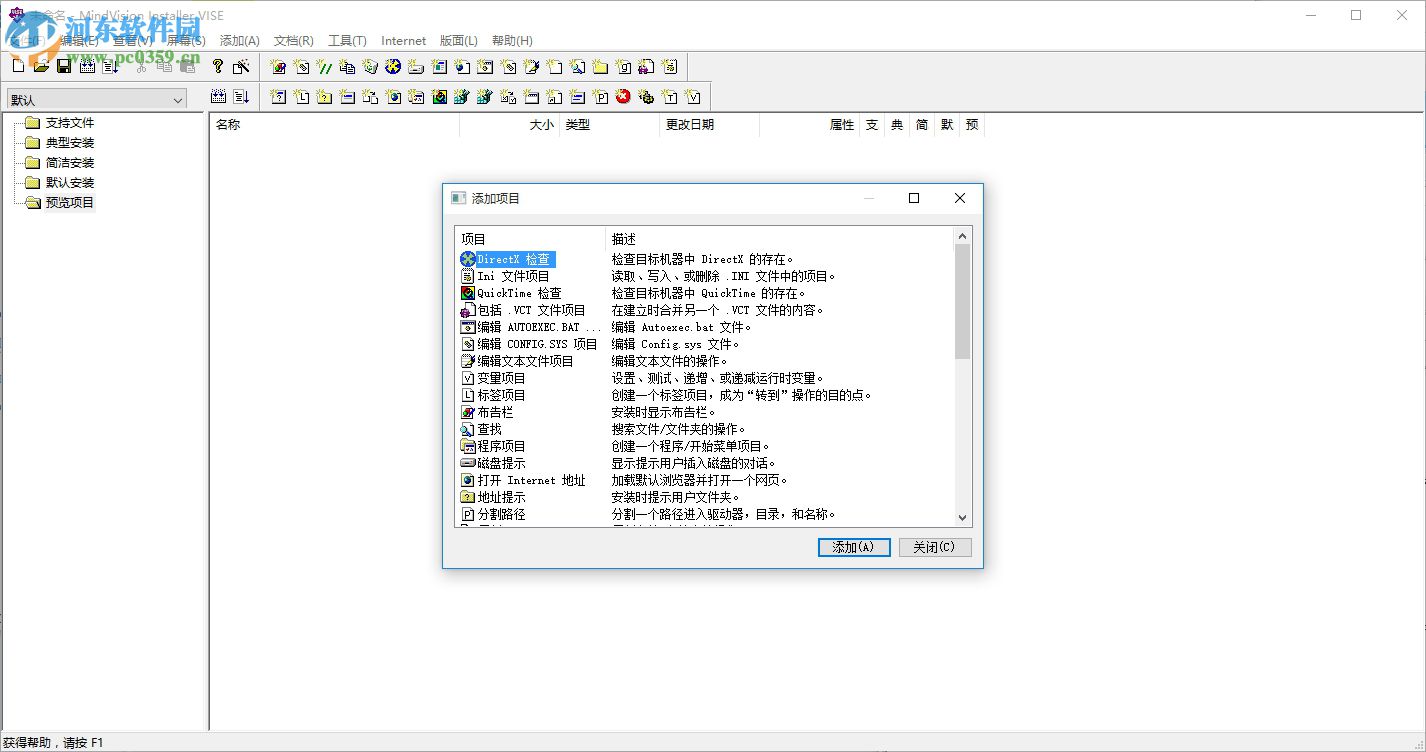Select 简洁安装 folder in the tree
The height and width of the screenshot is (752, 1426).
click(70, 163)
